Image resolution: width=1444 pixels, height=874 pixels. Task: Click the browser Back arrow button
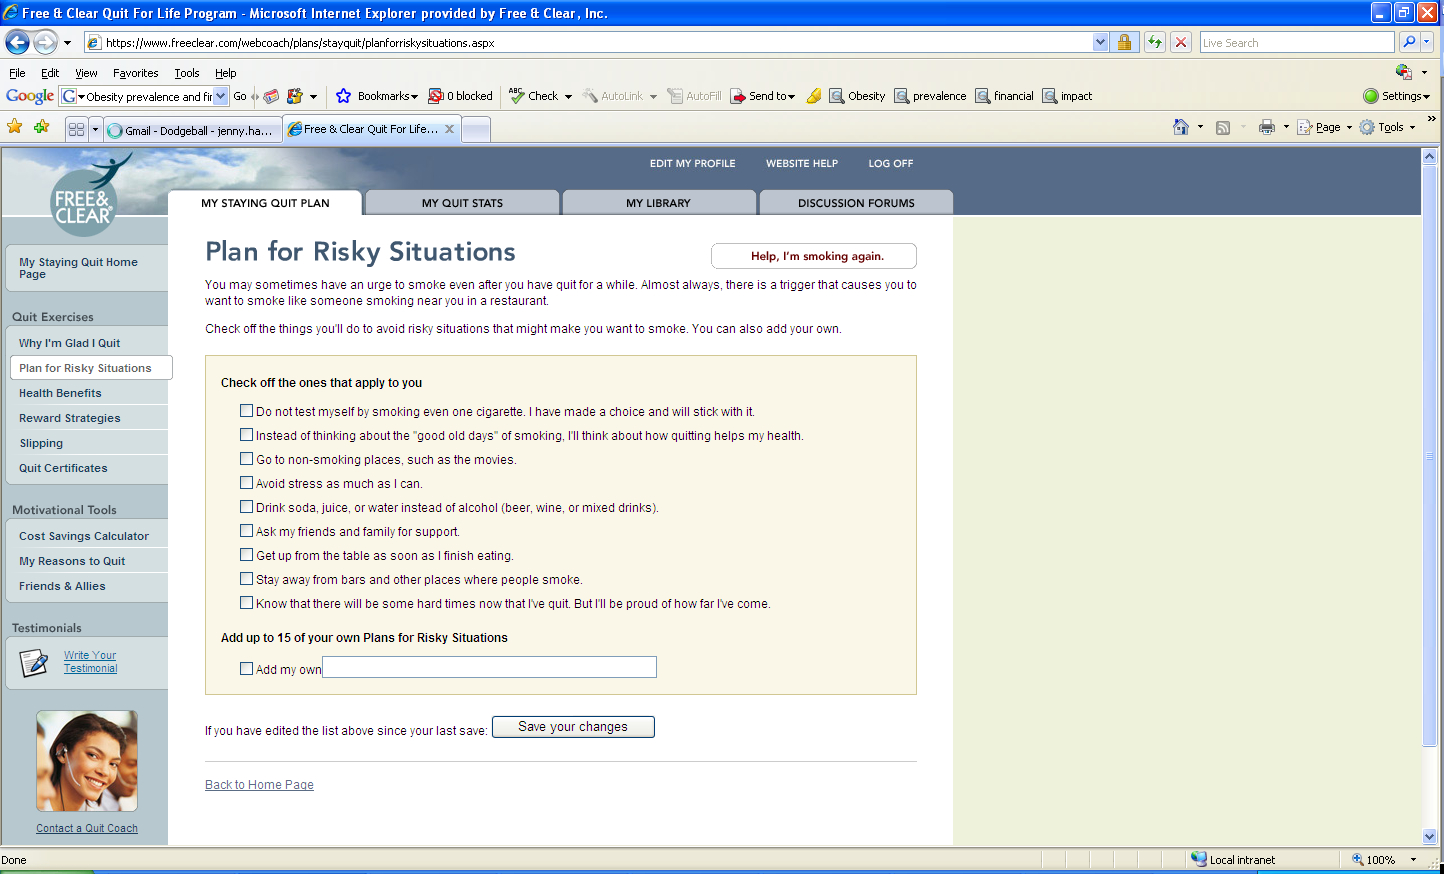(x=18, y=42)
